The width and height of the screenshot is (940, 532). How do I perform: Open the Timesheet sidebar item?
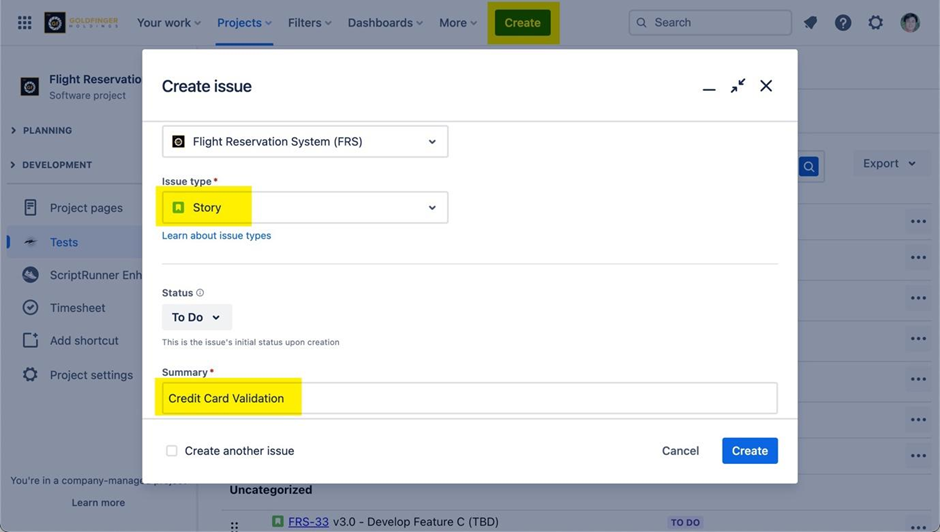77,308
